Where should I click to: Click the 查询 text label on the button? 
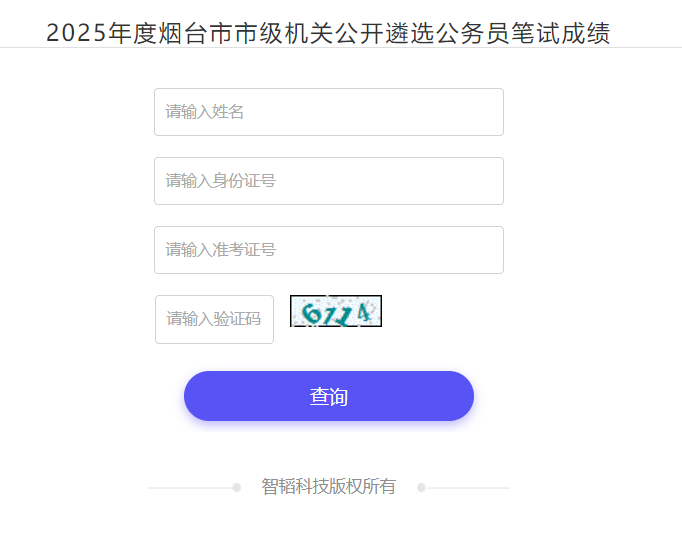329,397
